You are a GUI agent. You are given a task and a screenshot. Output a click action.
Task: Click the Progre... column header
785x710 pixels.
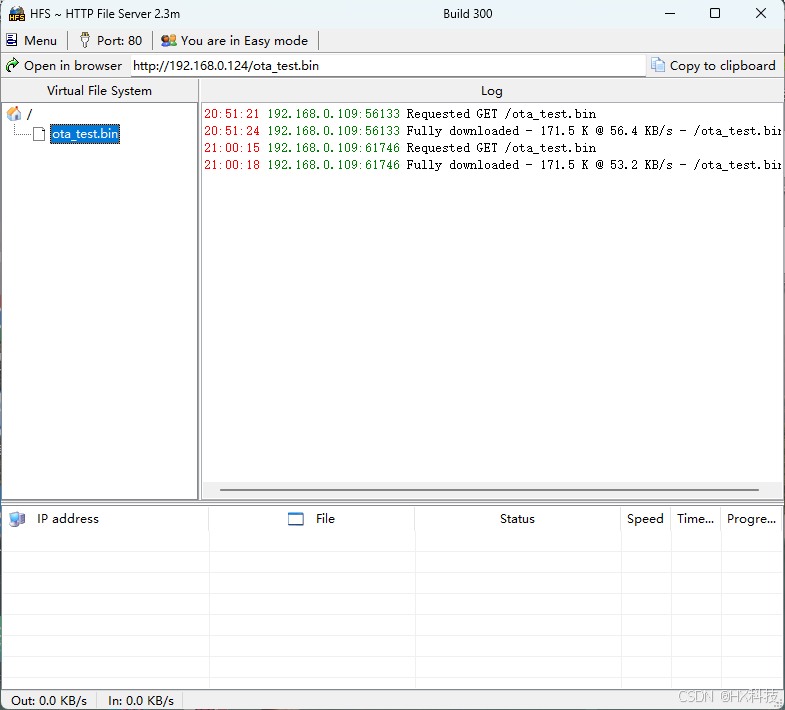point(751,519)
